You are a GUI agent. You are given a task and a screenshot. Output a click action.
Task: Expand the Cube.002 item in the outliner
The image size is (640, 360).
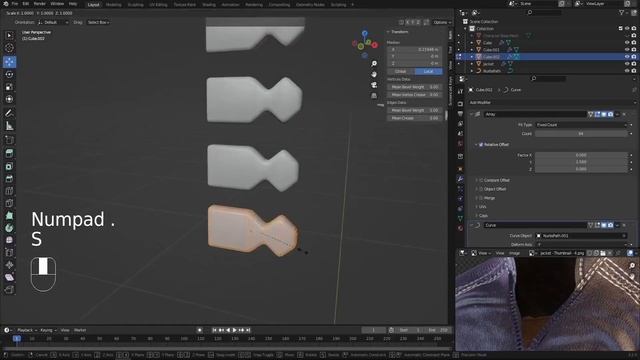[x=472, y=57]
